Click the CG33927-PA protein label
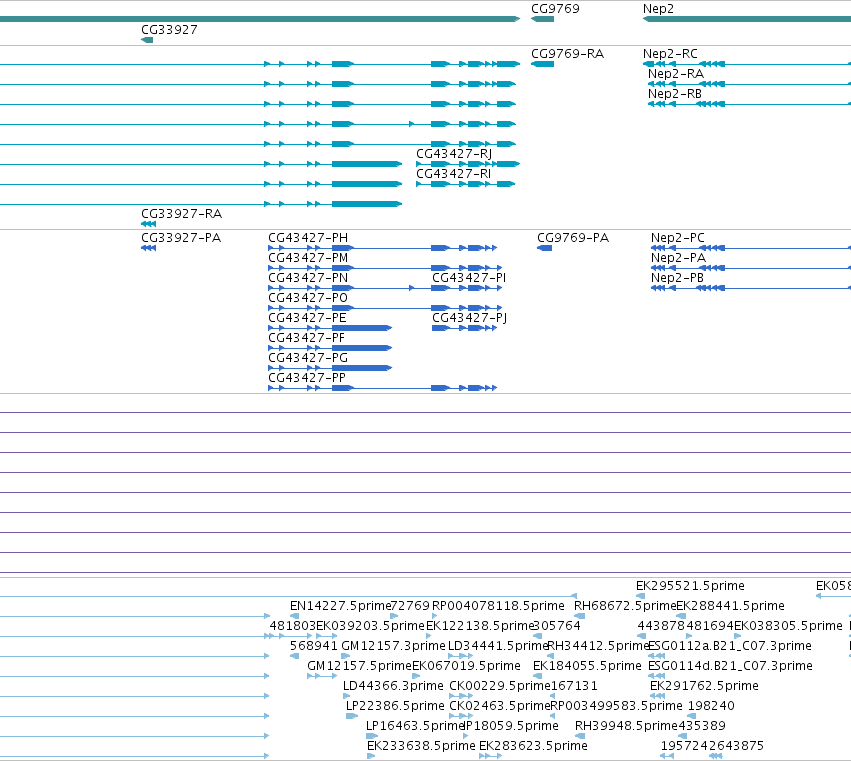This screenshot has height=761, width=851. click(181, 238)
